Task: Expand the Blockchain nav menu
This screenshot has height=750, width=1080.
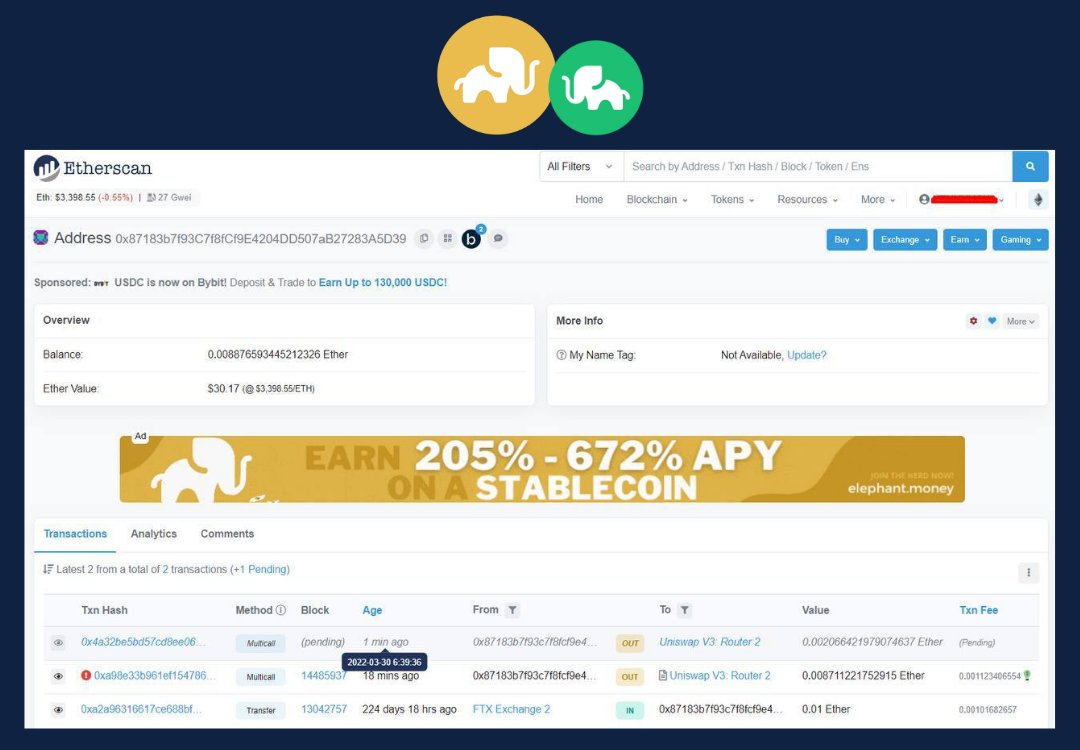Action: [x=657, y=200]
